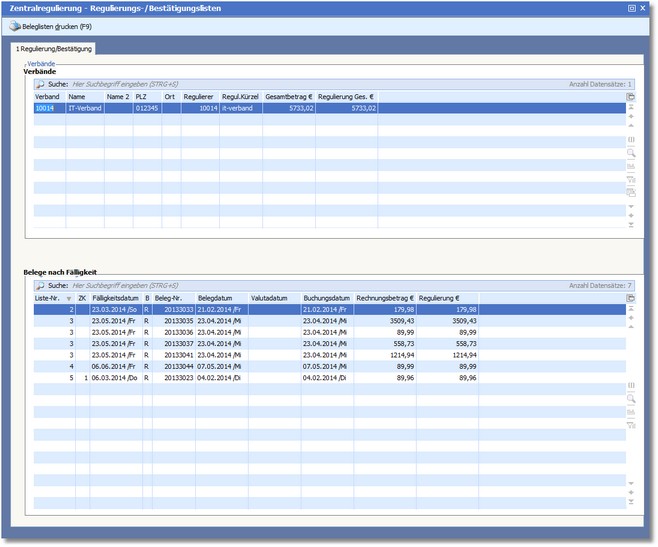Click filter icon beside Verbände table
658x547 pixels.
(631, 178)
